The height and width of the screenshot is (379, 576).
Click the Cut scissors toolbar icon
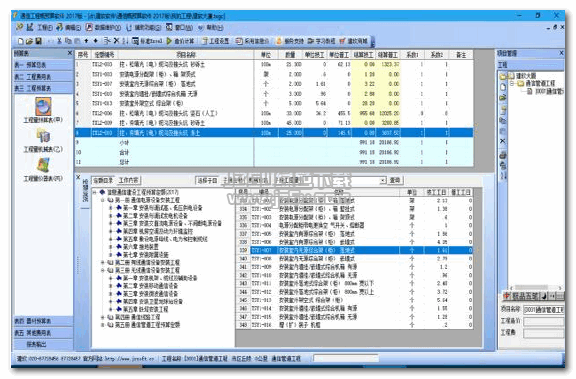coord(59,41)
